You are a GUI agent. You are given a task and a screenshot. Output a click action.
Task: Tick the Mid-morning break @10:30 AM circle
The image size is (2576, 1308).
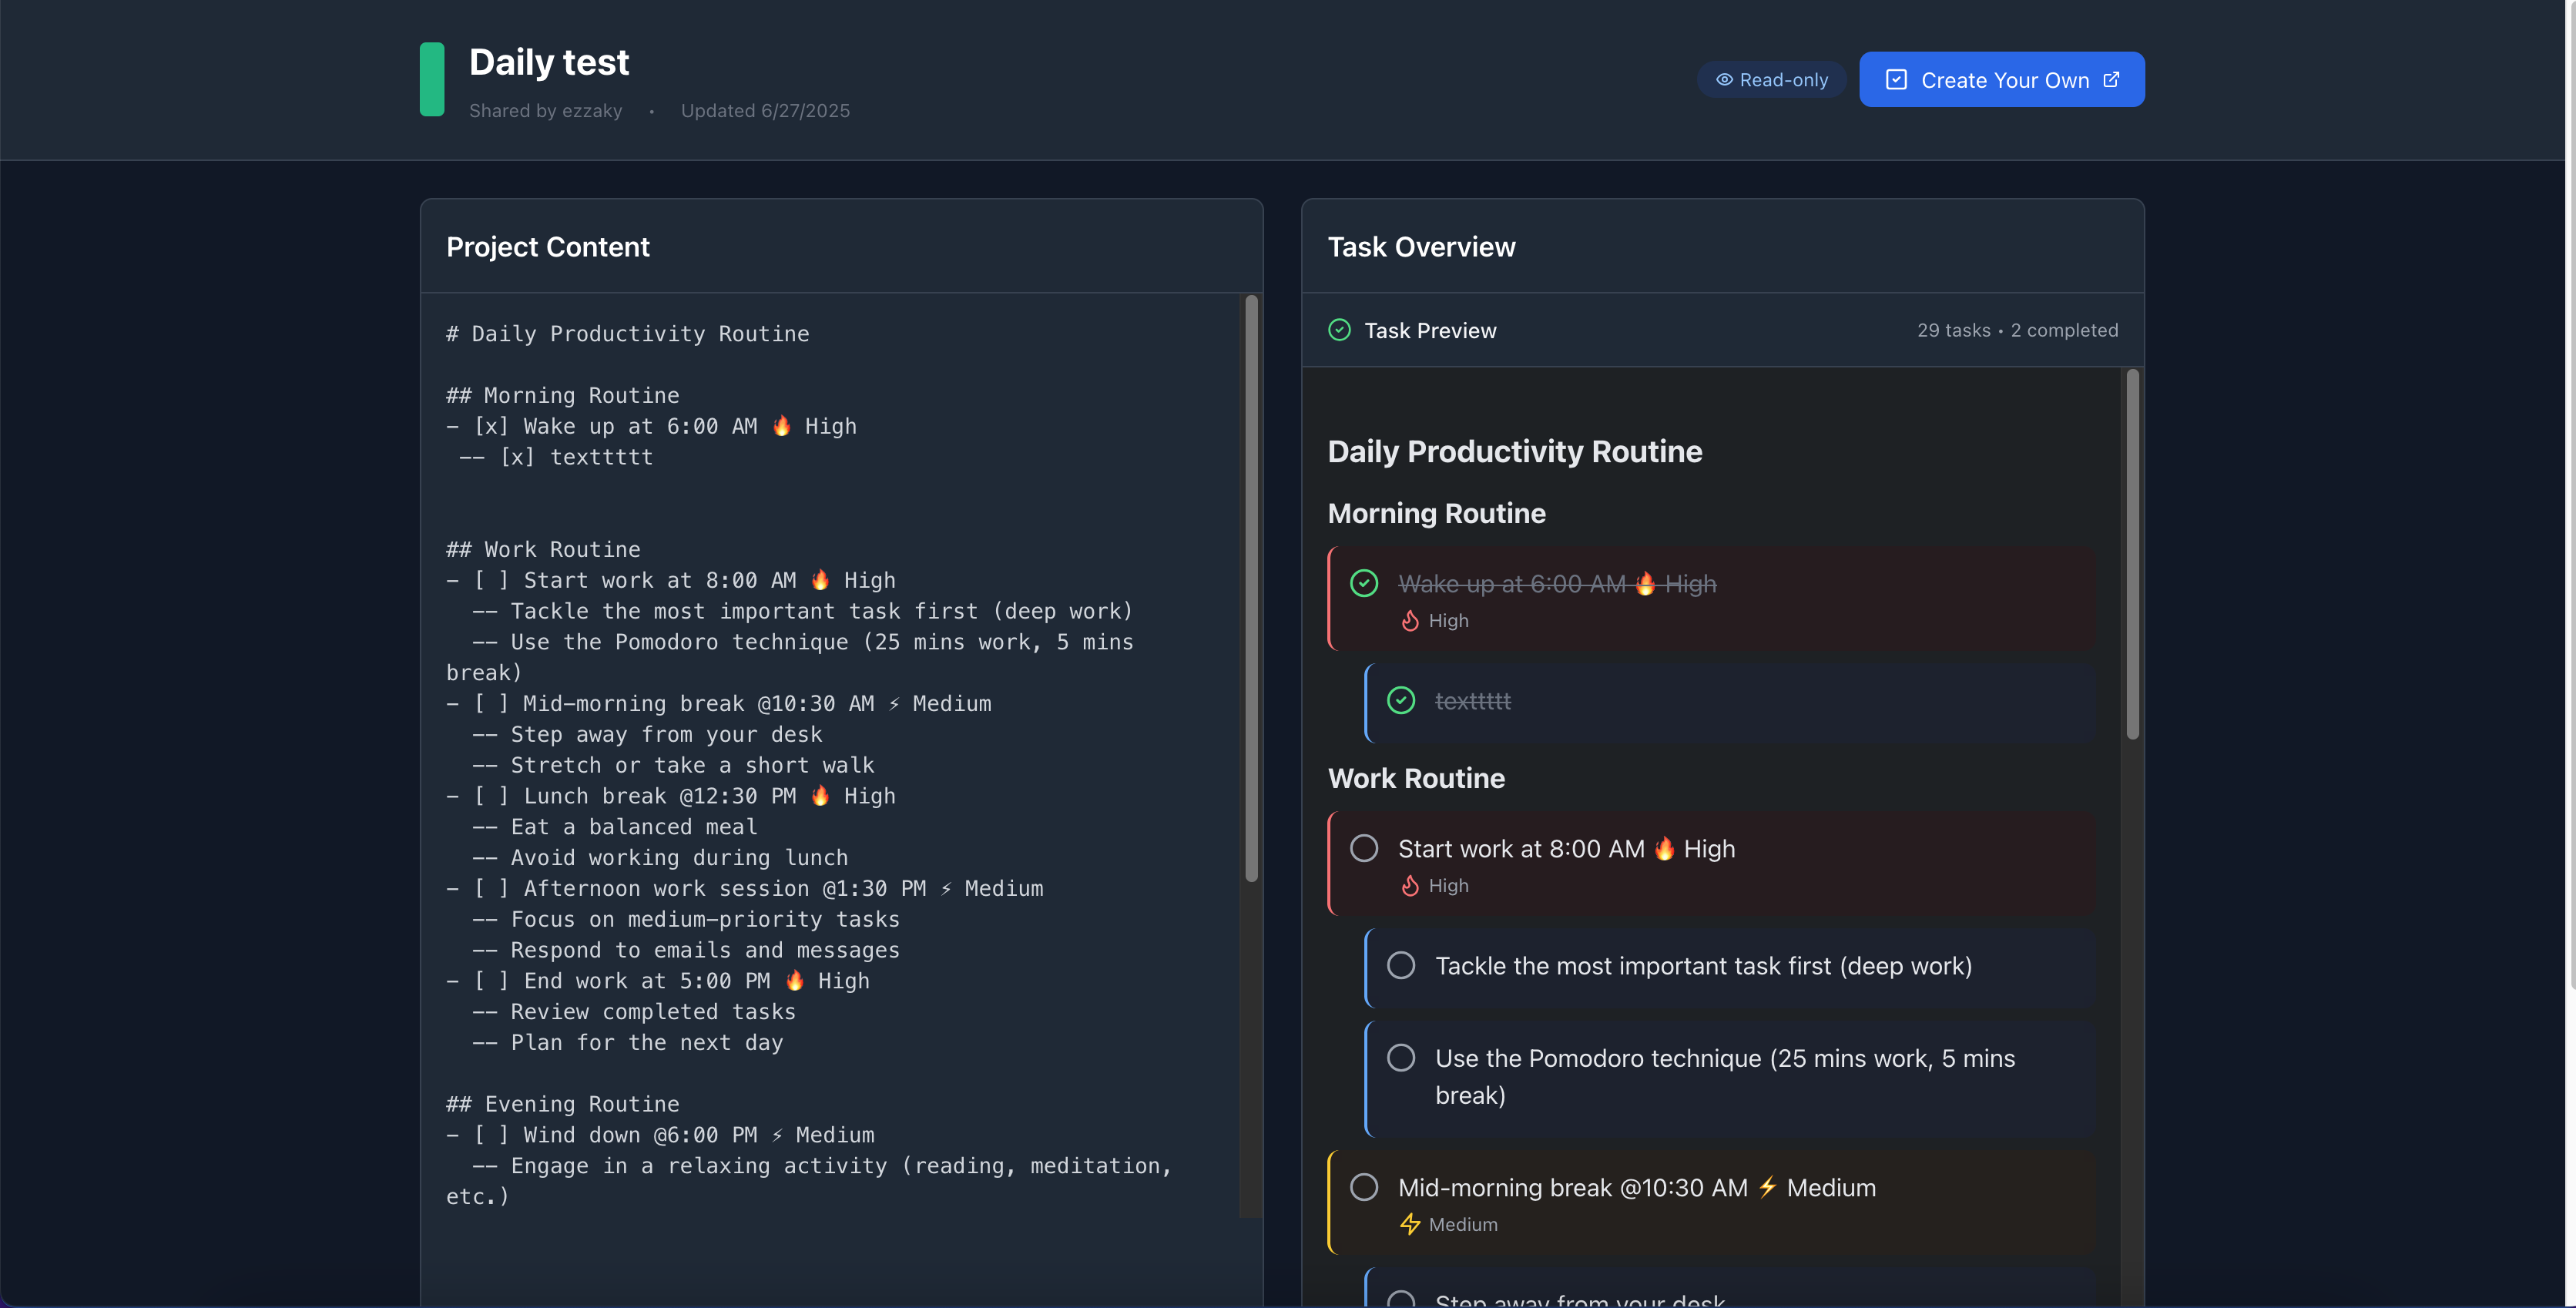[x=1364, y=1187]
